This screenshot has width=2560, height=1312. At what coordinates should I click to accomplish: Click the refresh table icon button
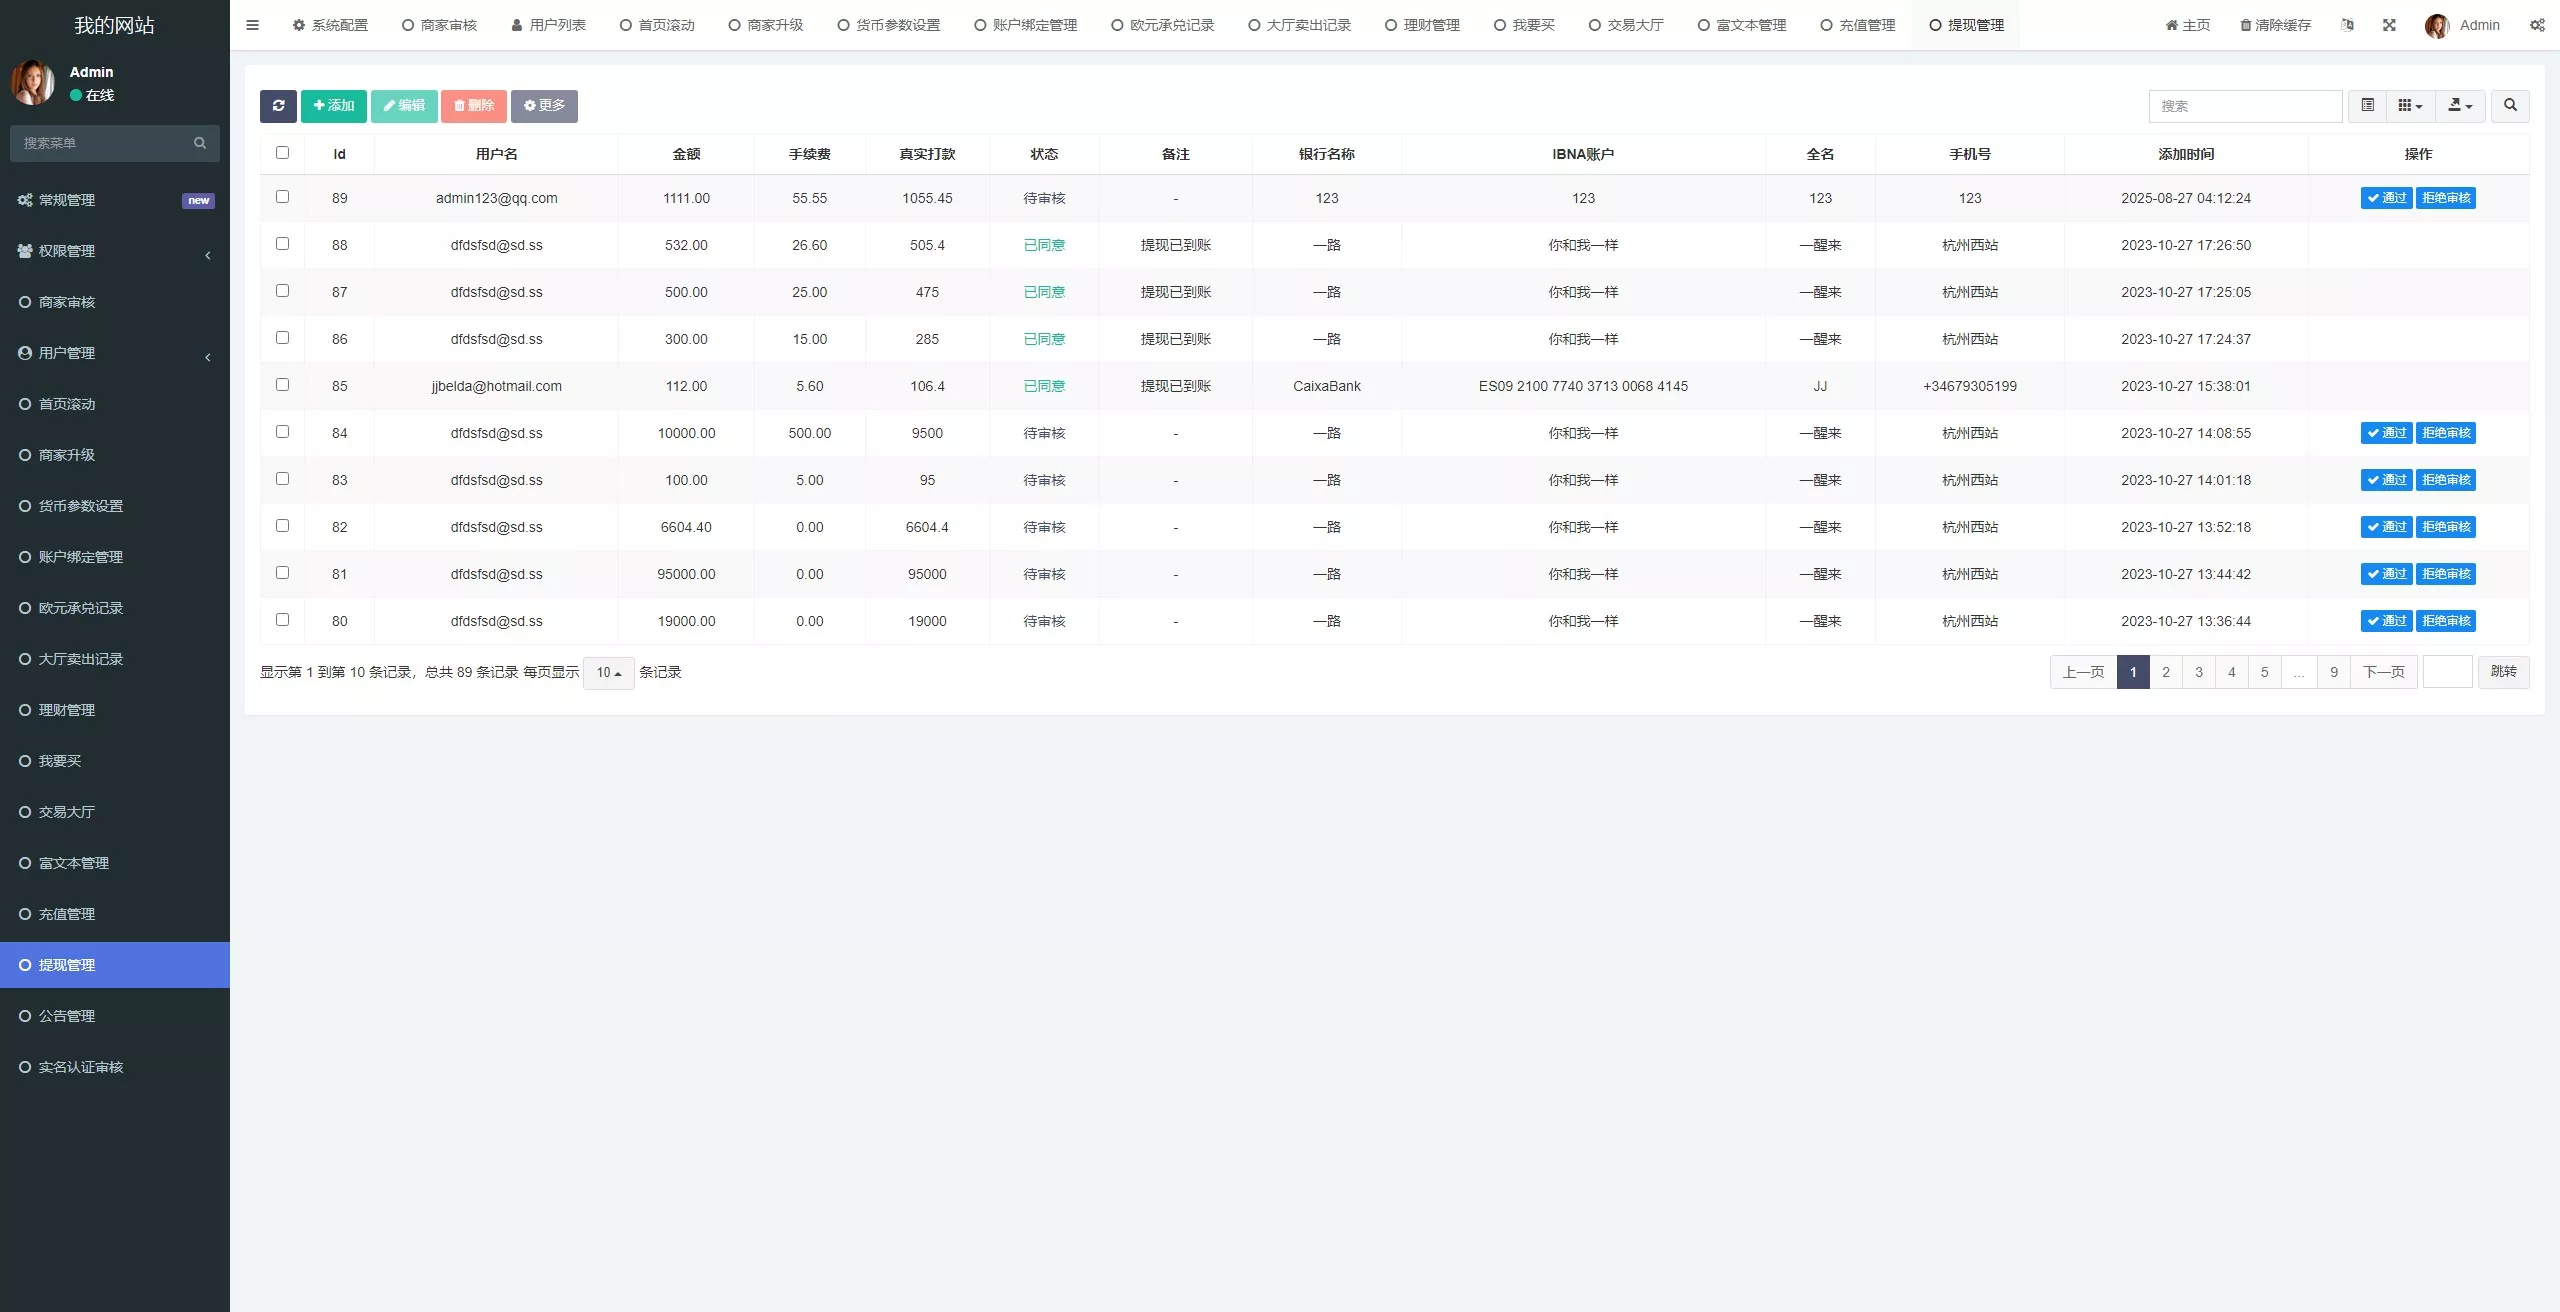pyautogui.click(x=278, y=106)
